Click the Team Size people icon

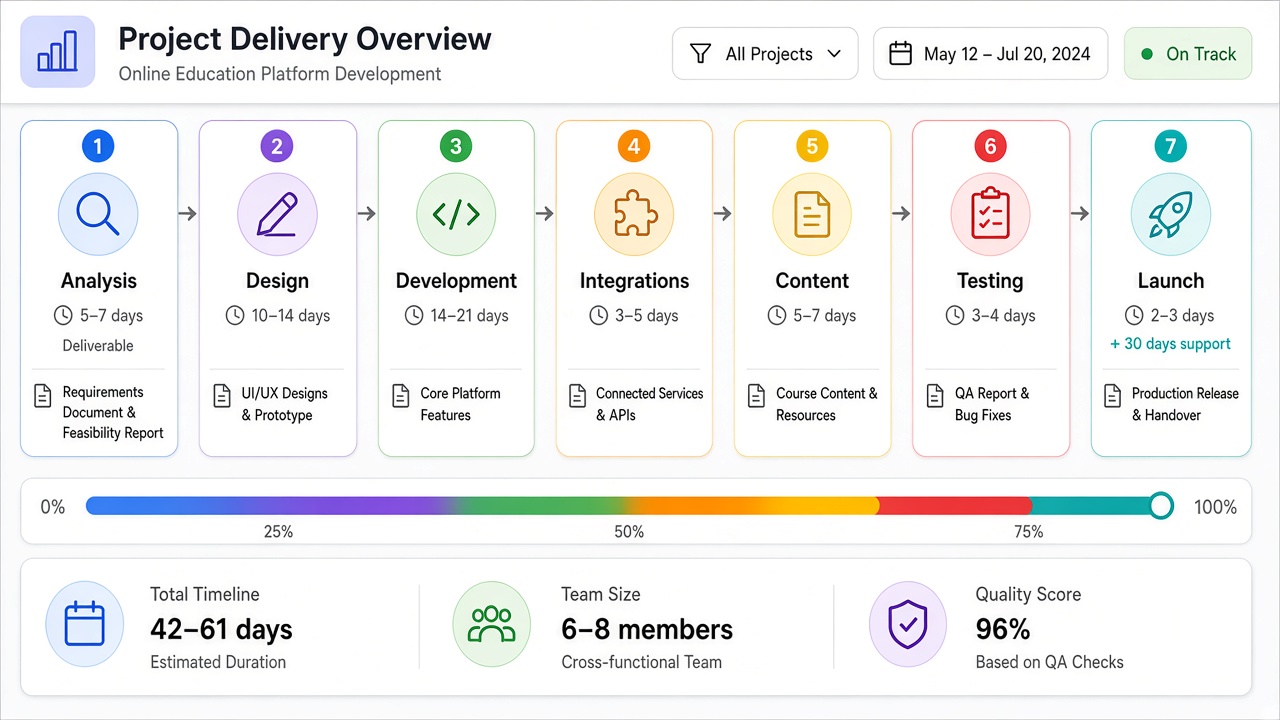coord(491,624)
